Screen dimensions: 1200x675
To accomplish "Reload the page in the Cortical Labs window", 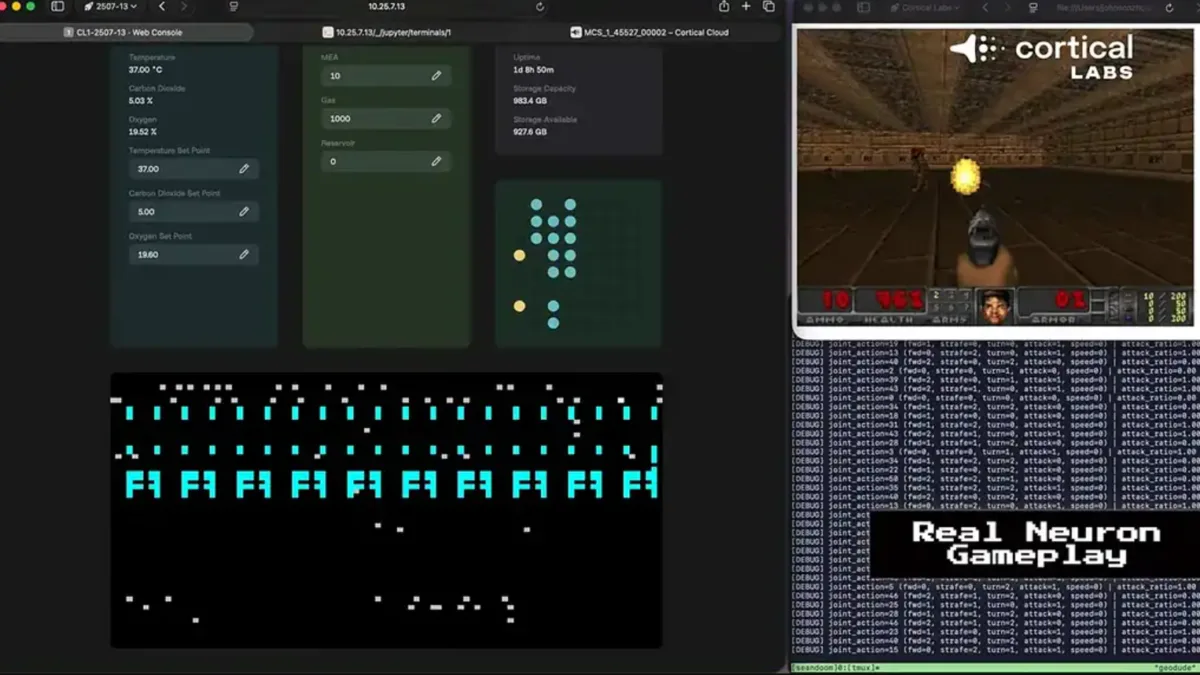I will [1169, 7].
